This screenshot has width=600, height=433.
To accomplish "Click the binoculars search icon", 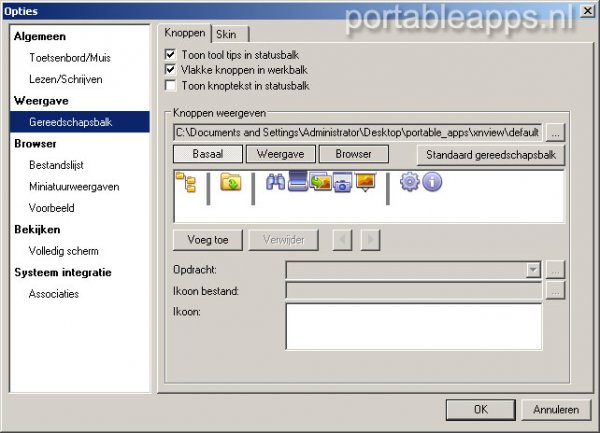I will 275,182.
